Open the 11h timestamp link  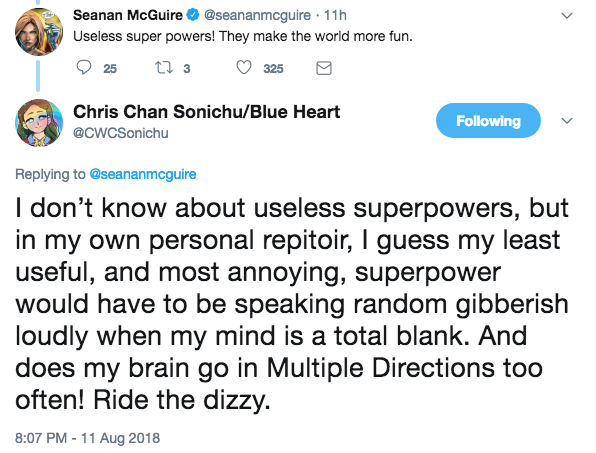[335, 15]
